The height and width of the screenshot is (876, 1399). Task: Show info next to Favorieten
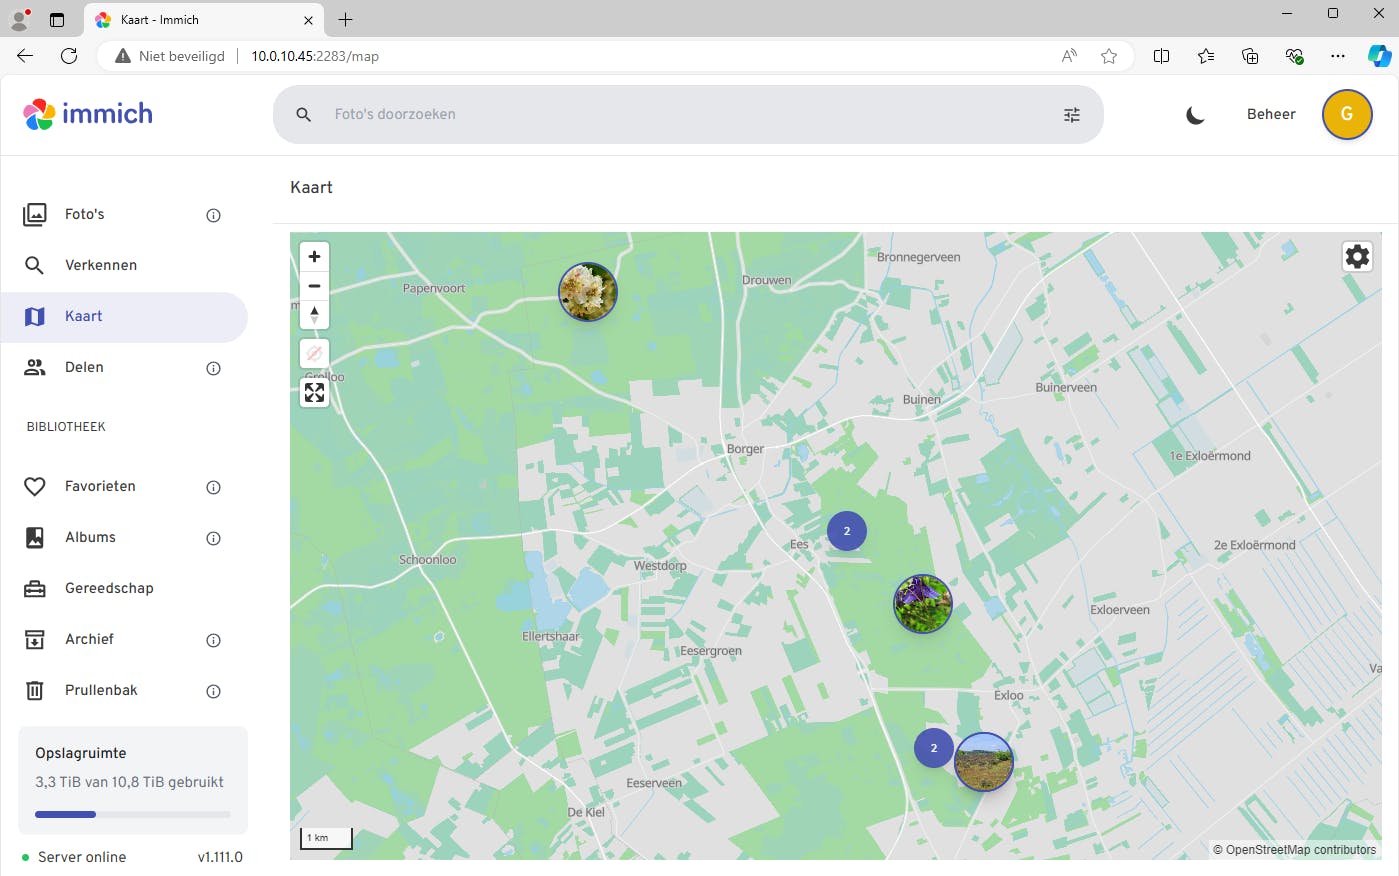click(x=213, y=487)
